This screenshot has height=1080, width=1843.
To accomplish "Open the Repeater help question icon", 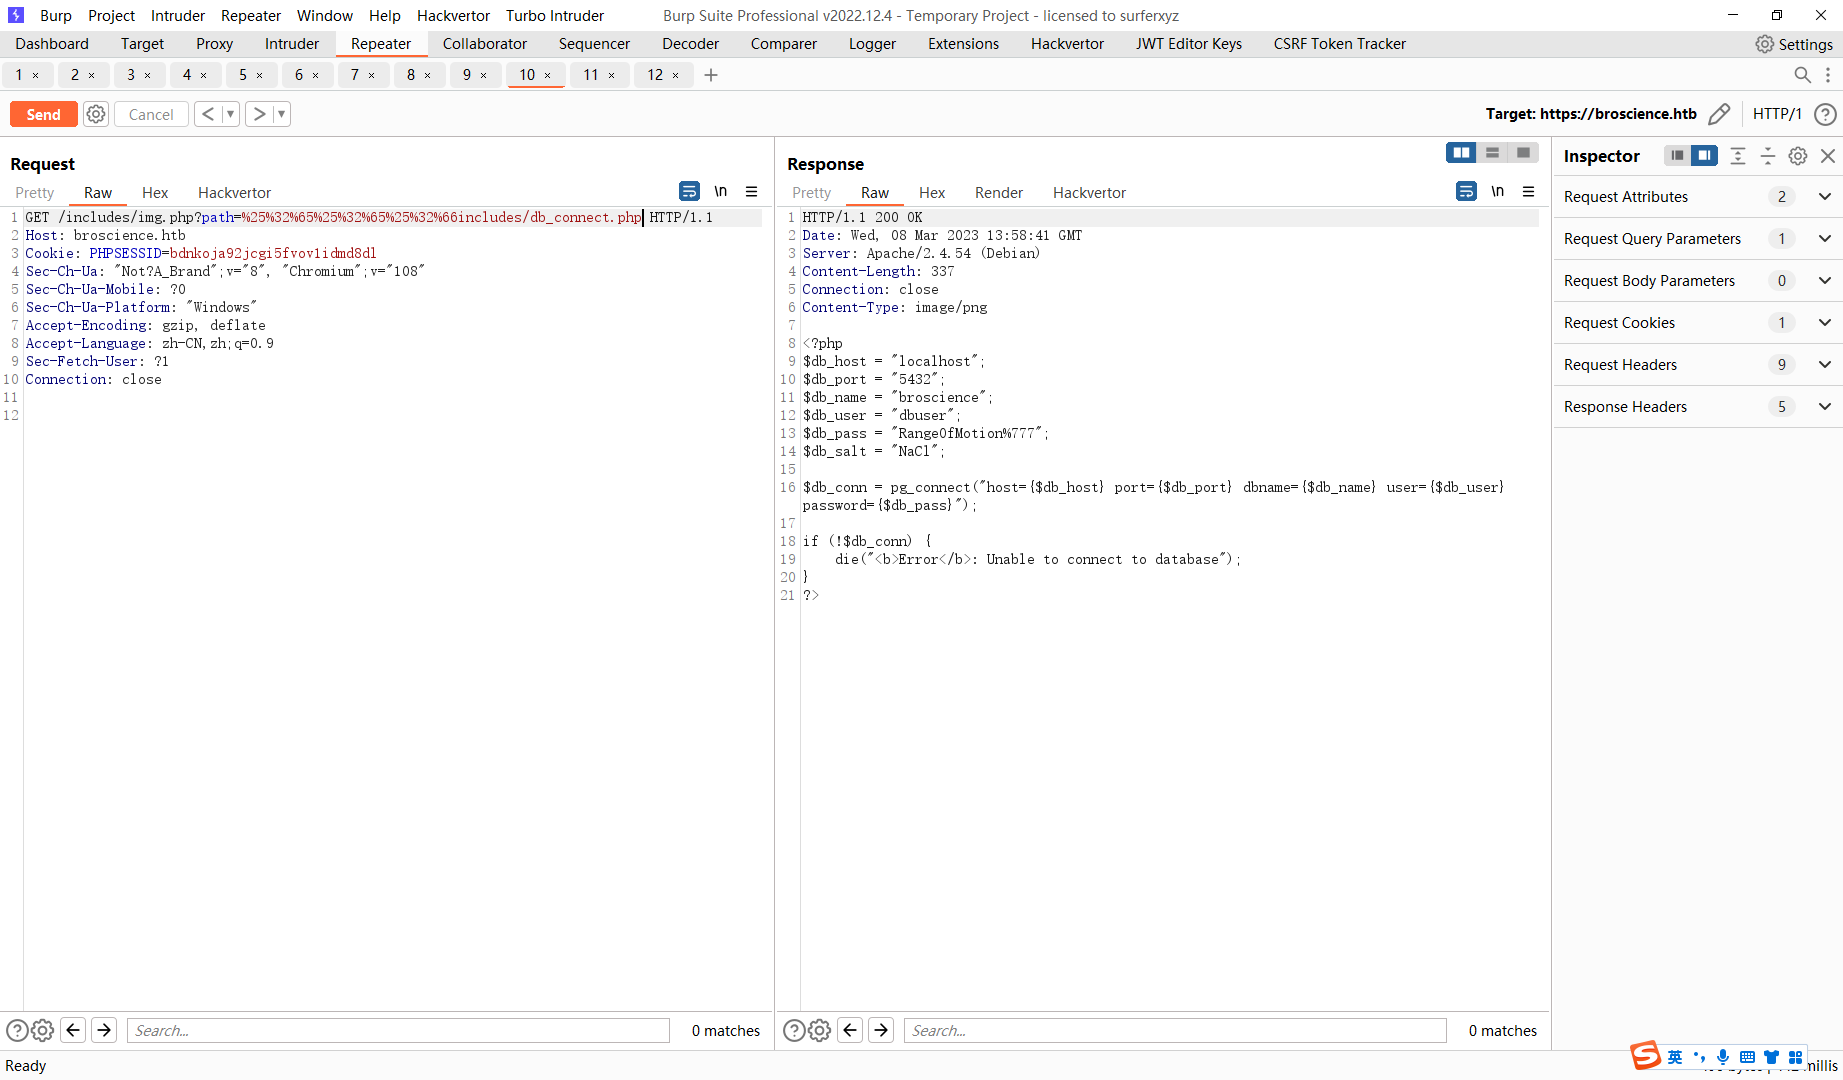I will tap(1825, 114).
